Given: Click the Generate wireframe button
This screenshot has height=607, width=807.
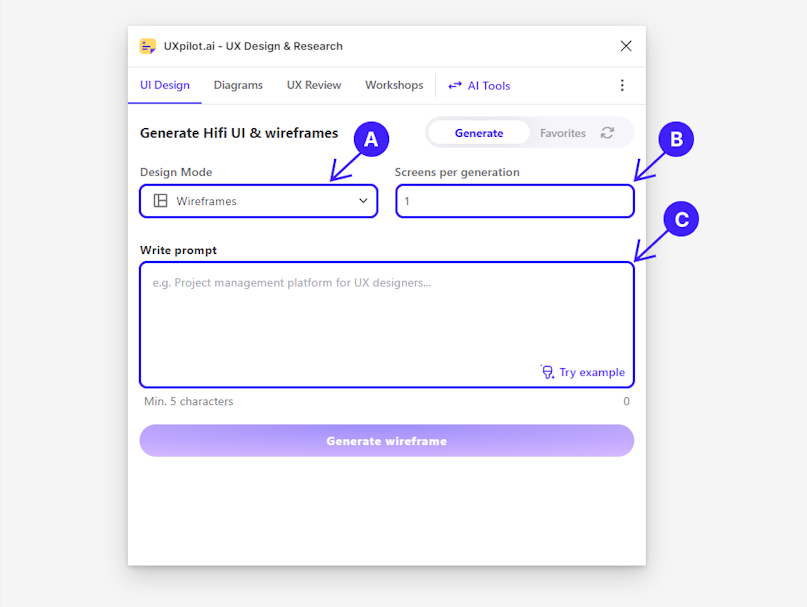Looking at the screenshot, I should tap(386, 440).
